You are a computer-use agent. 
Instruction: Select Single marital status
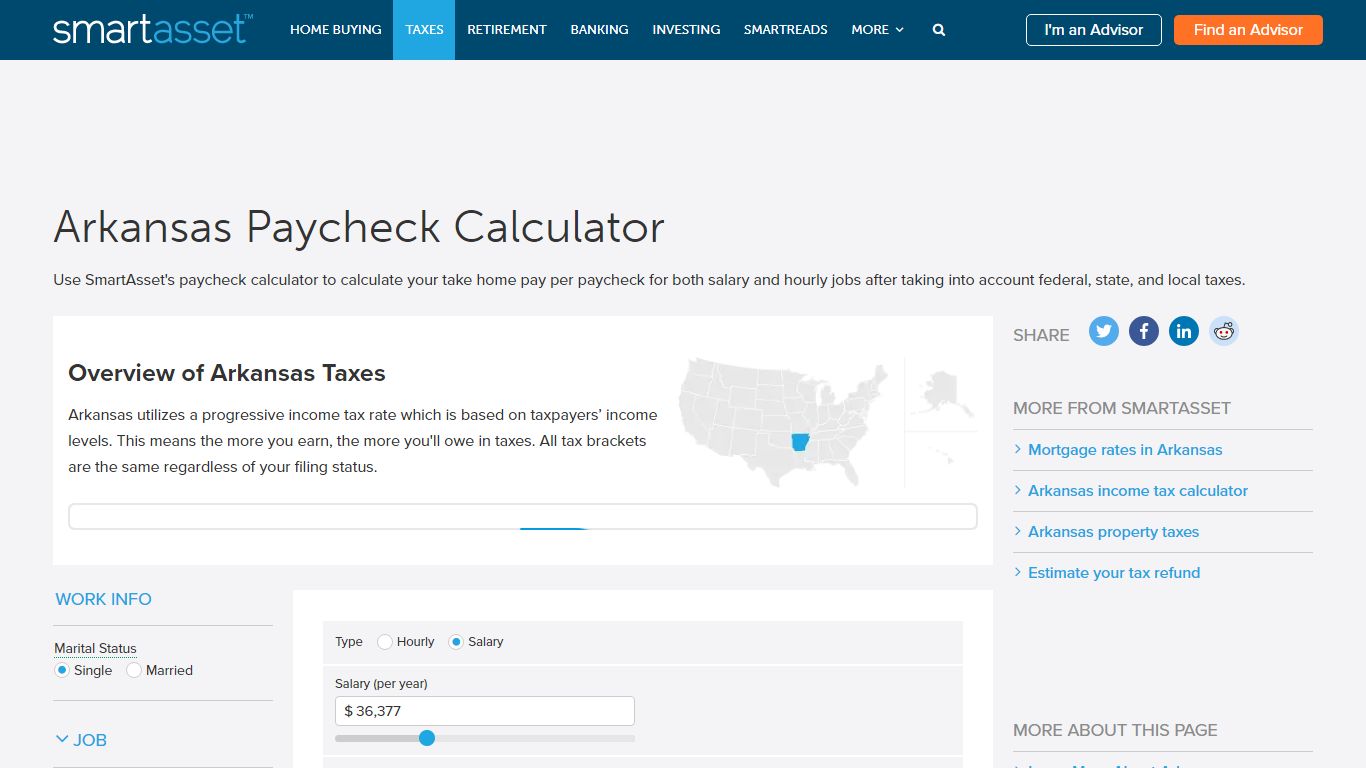pos(62,670)
